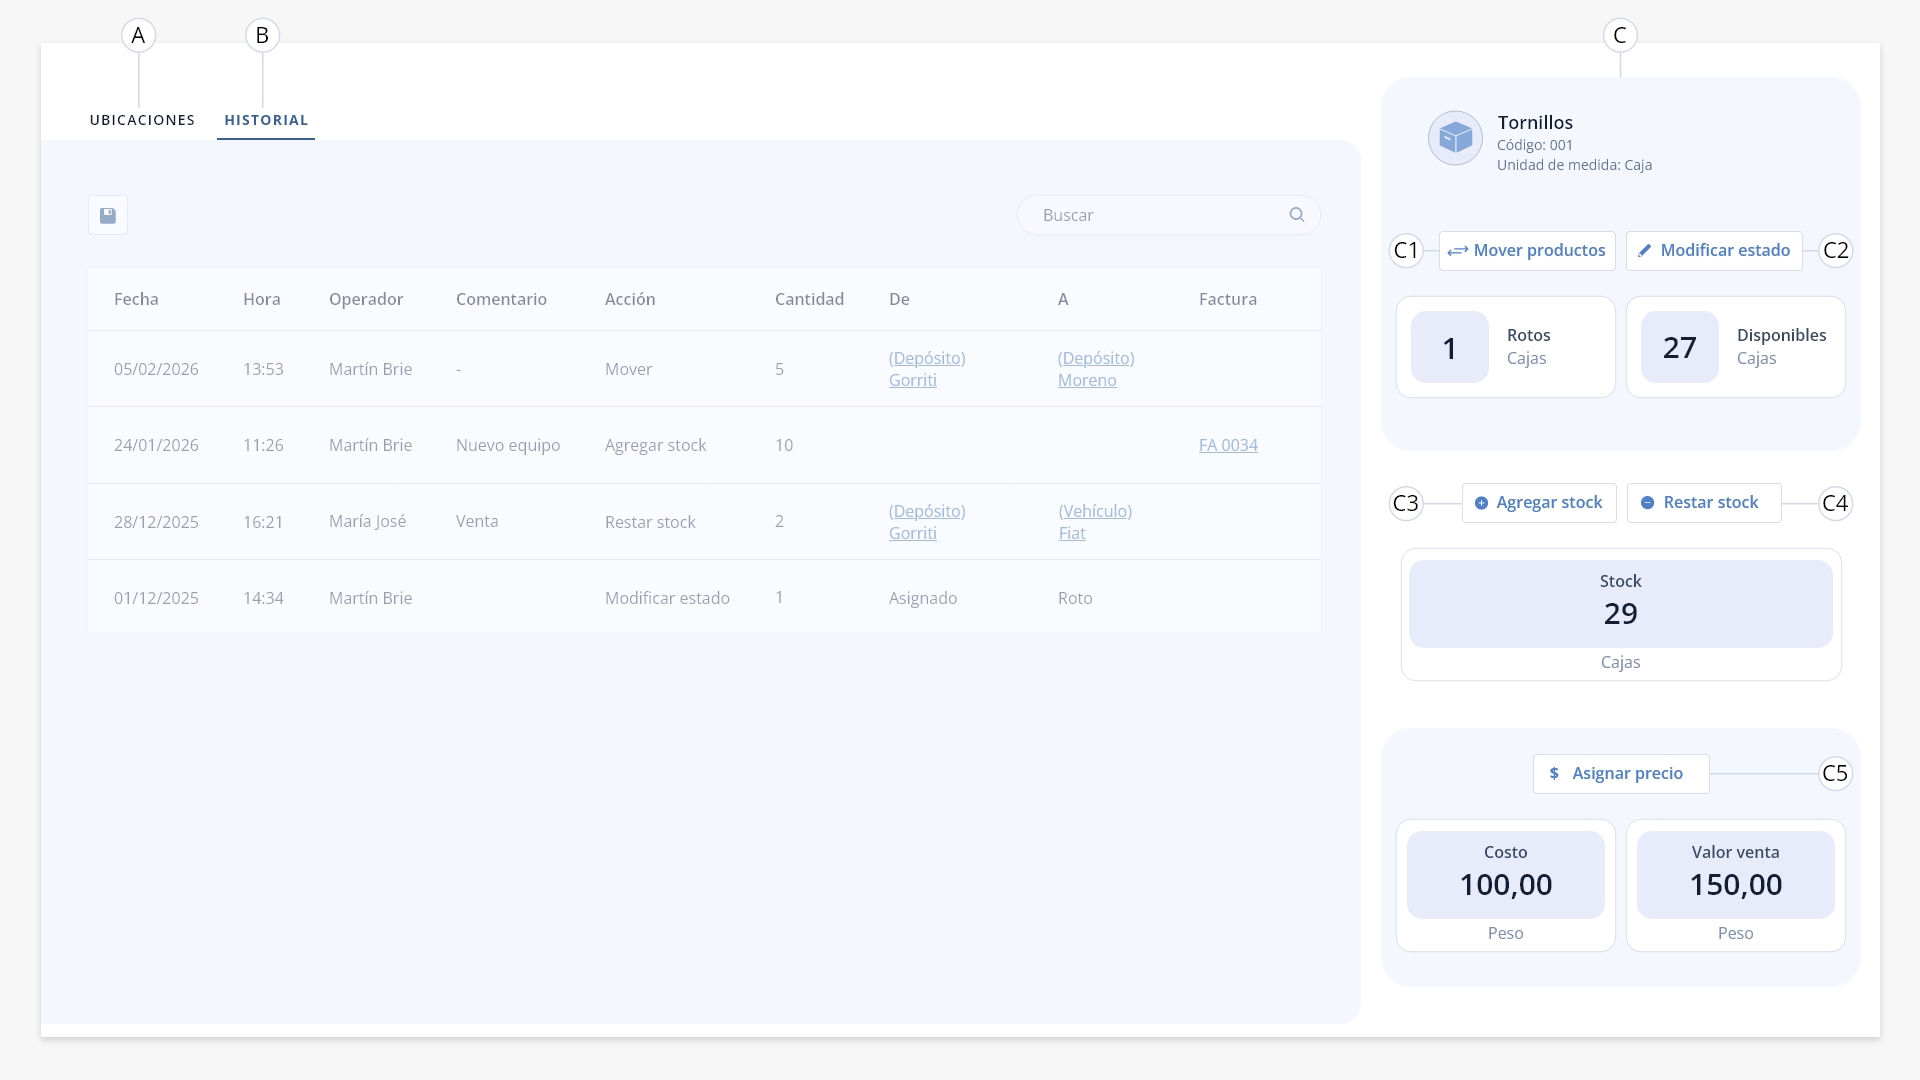This screenshot has width=1920, height=1080.
Task: Click the Stock 29 card
Action: pos(1621,615)
